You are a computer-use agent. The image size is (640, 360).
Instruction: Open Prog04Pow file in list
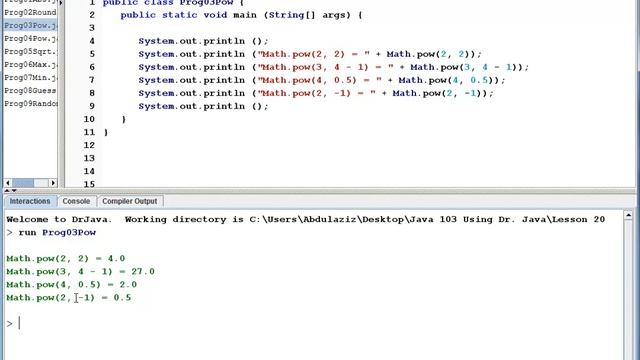click(x=30, y=38)
